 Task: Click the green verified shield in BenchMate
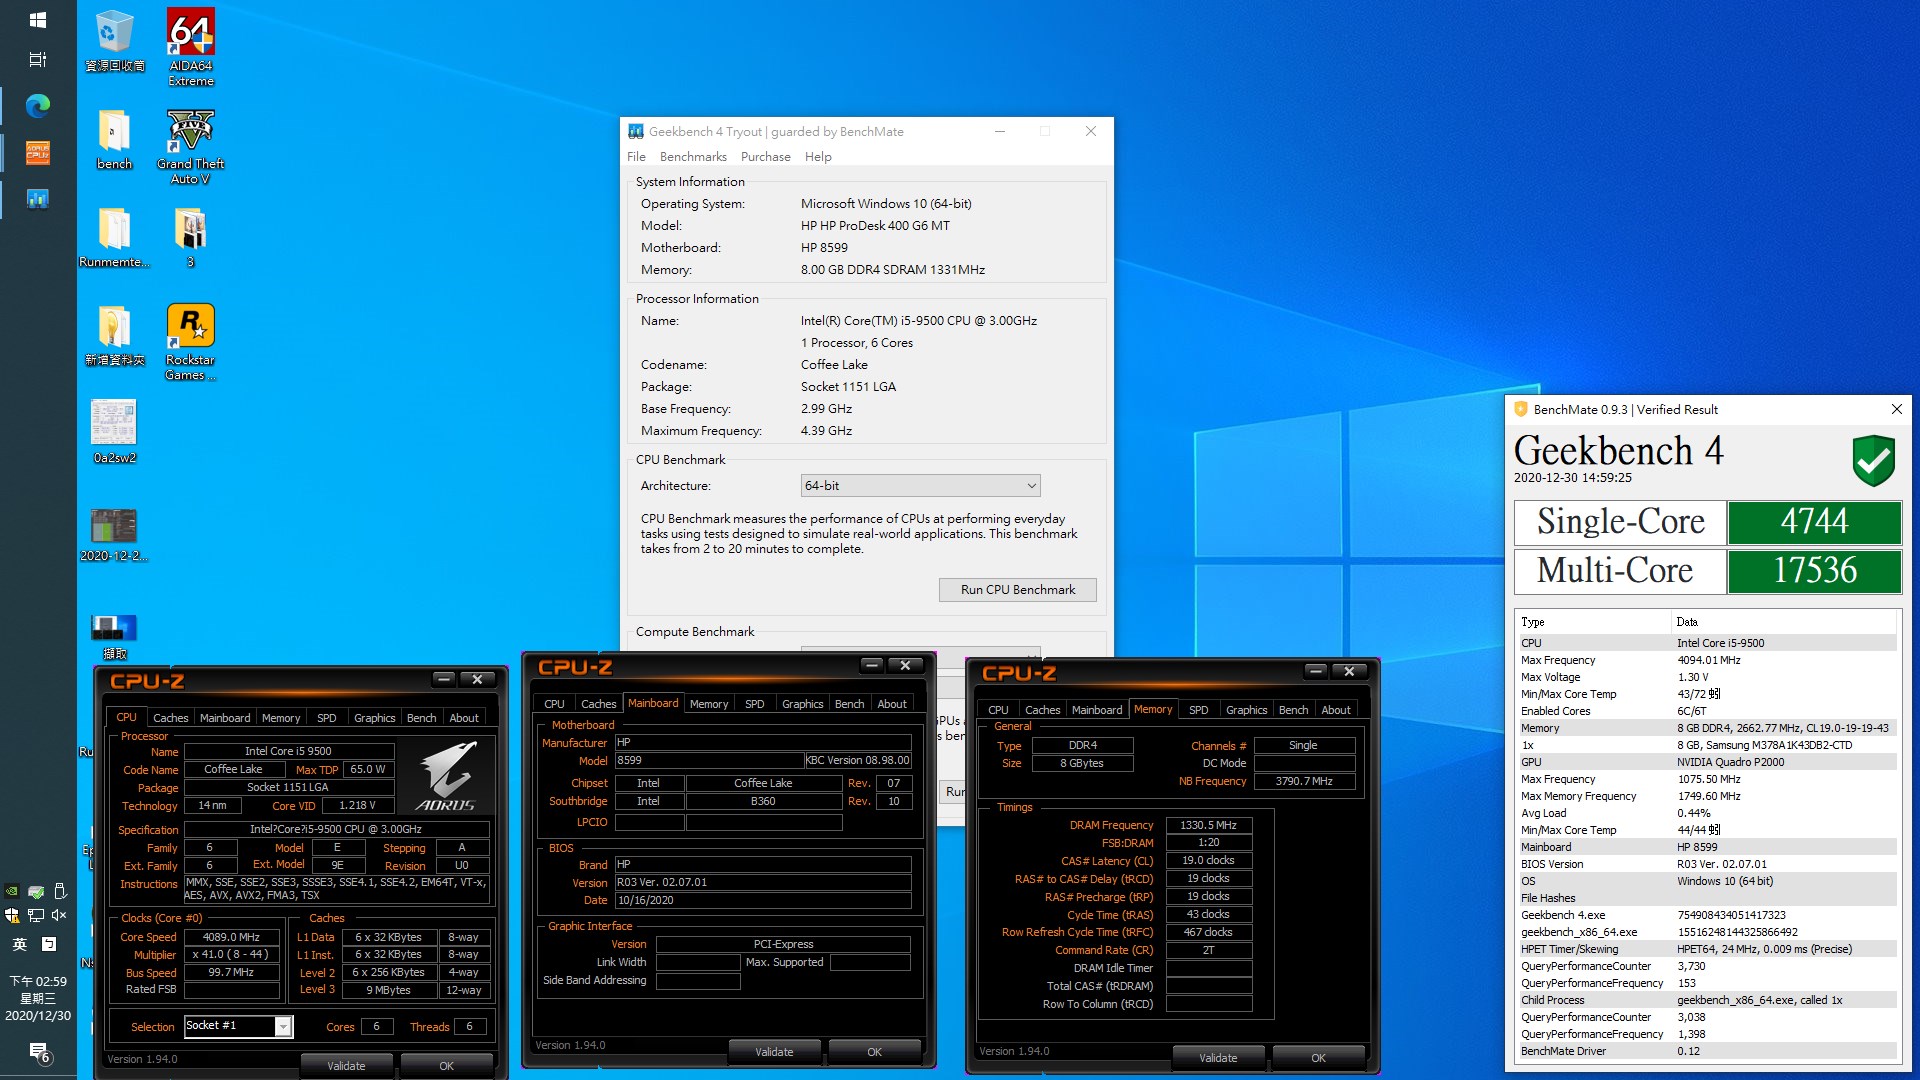pos(1873,461)
